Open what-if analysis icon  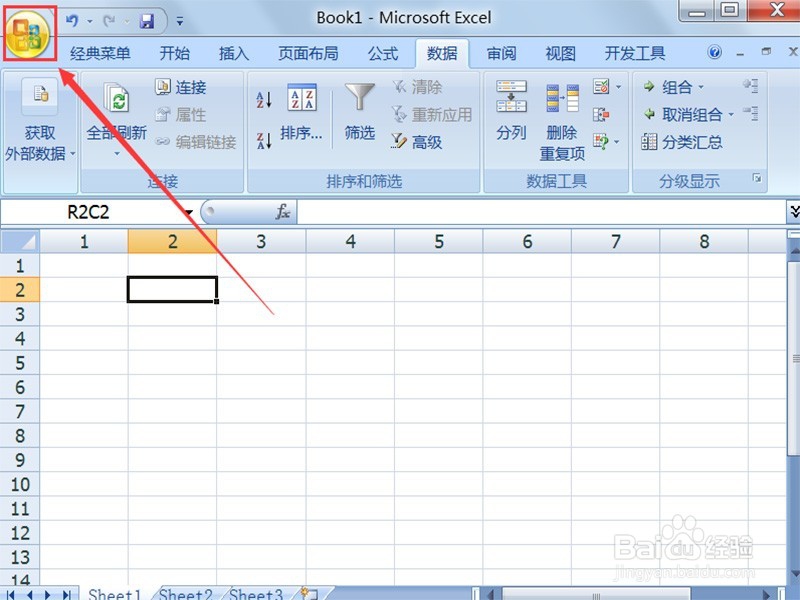point(601,141)
